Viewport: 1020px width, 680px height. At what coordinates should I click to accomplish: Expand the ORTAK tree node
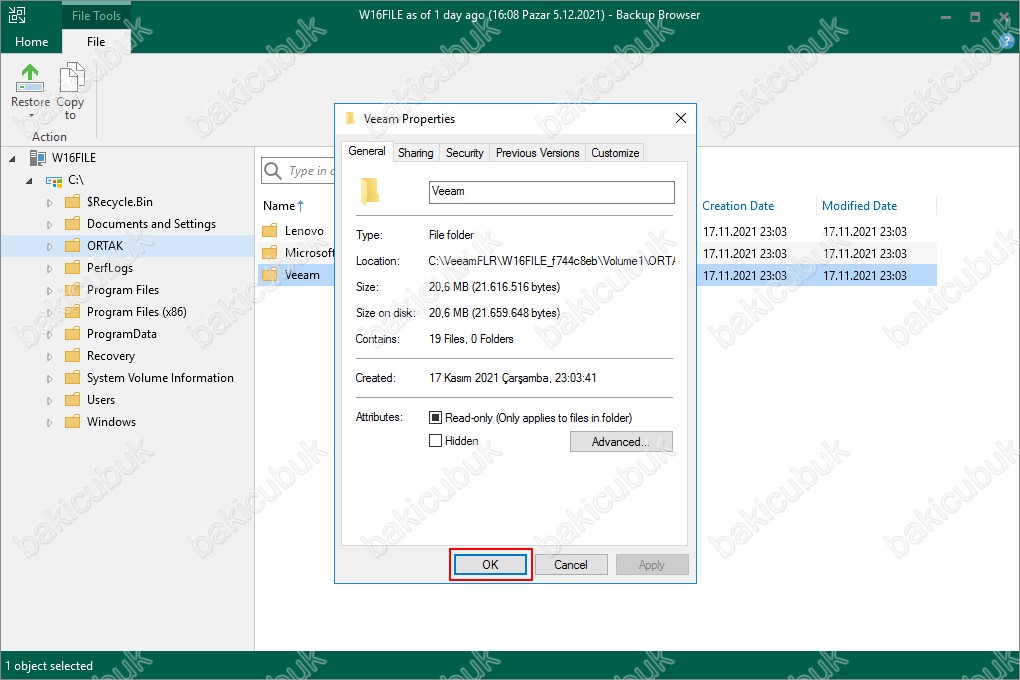tap(49, 246)
